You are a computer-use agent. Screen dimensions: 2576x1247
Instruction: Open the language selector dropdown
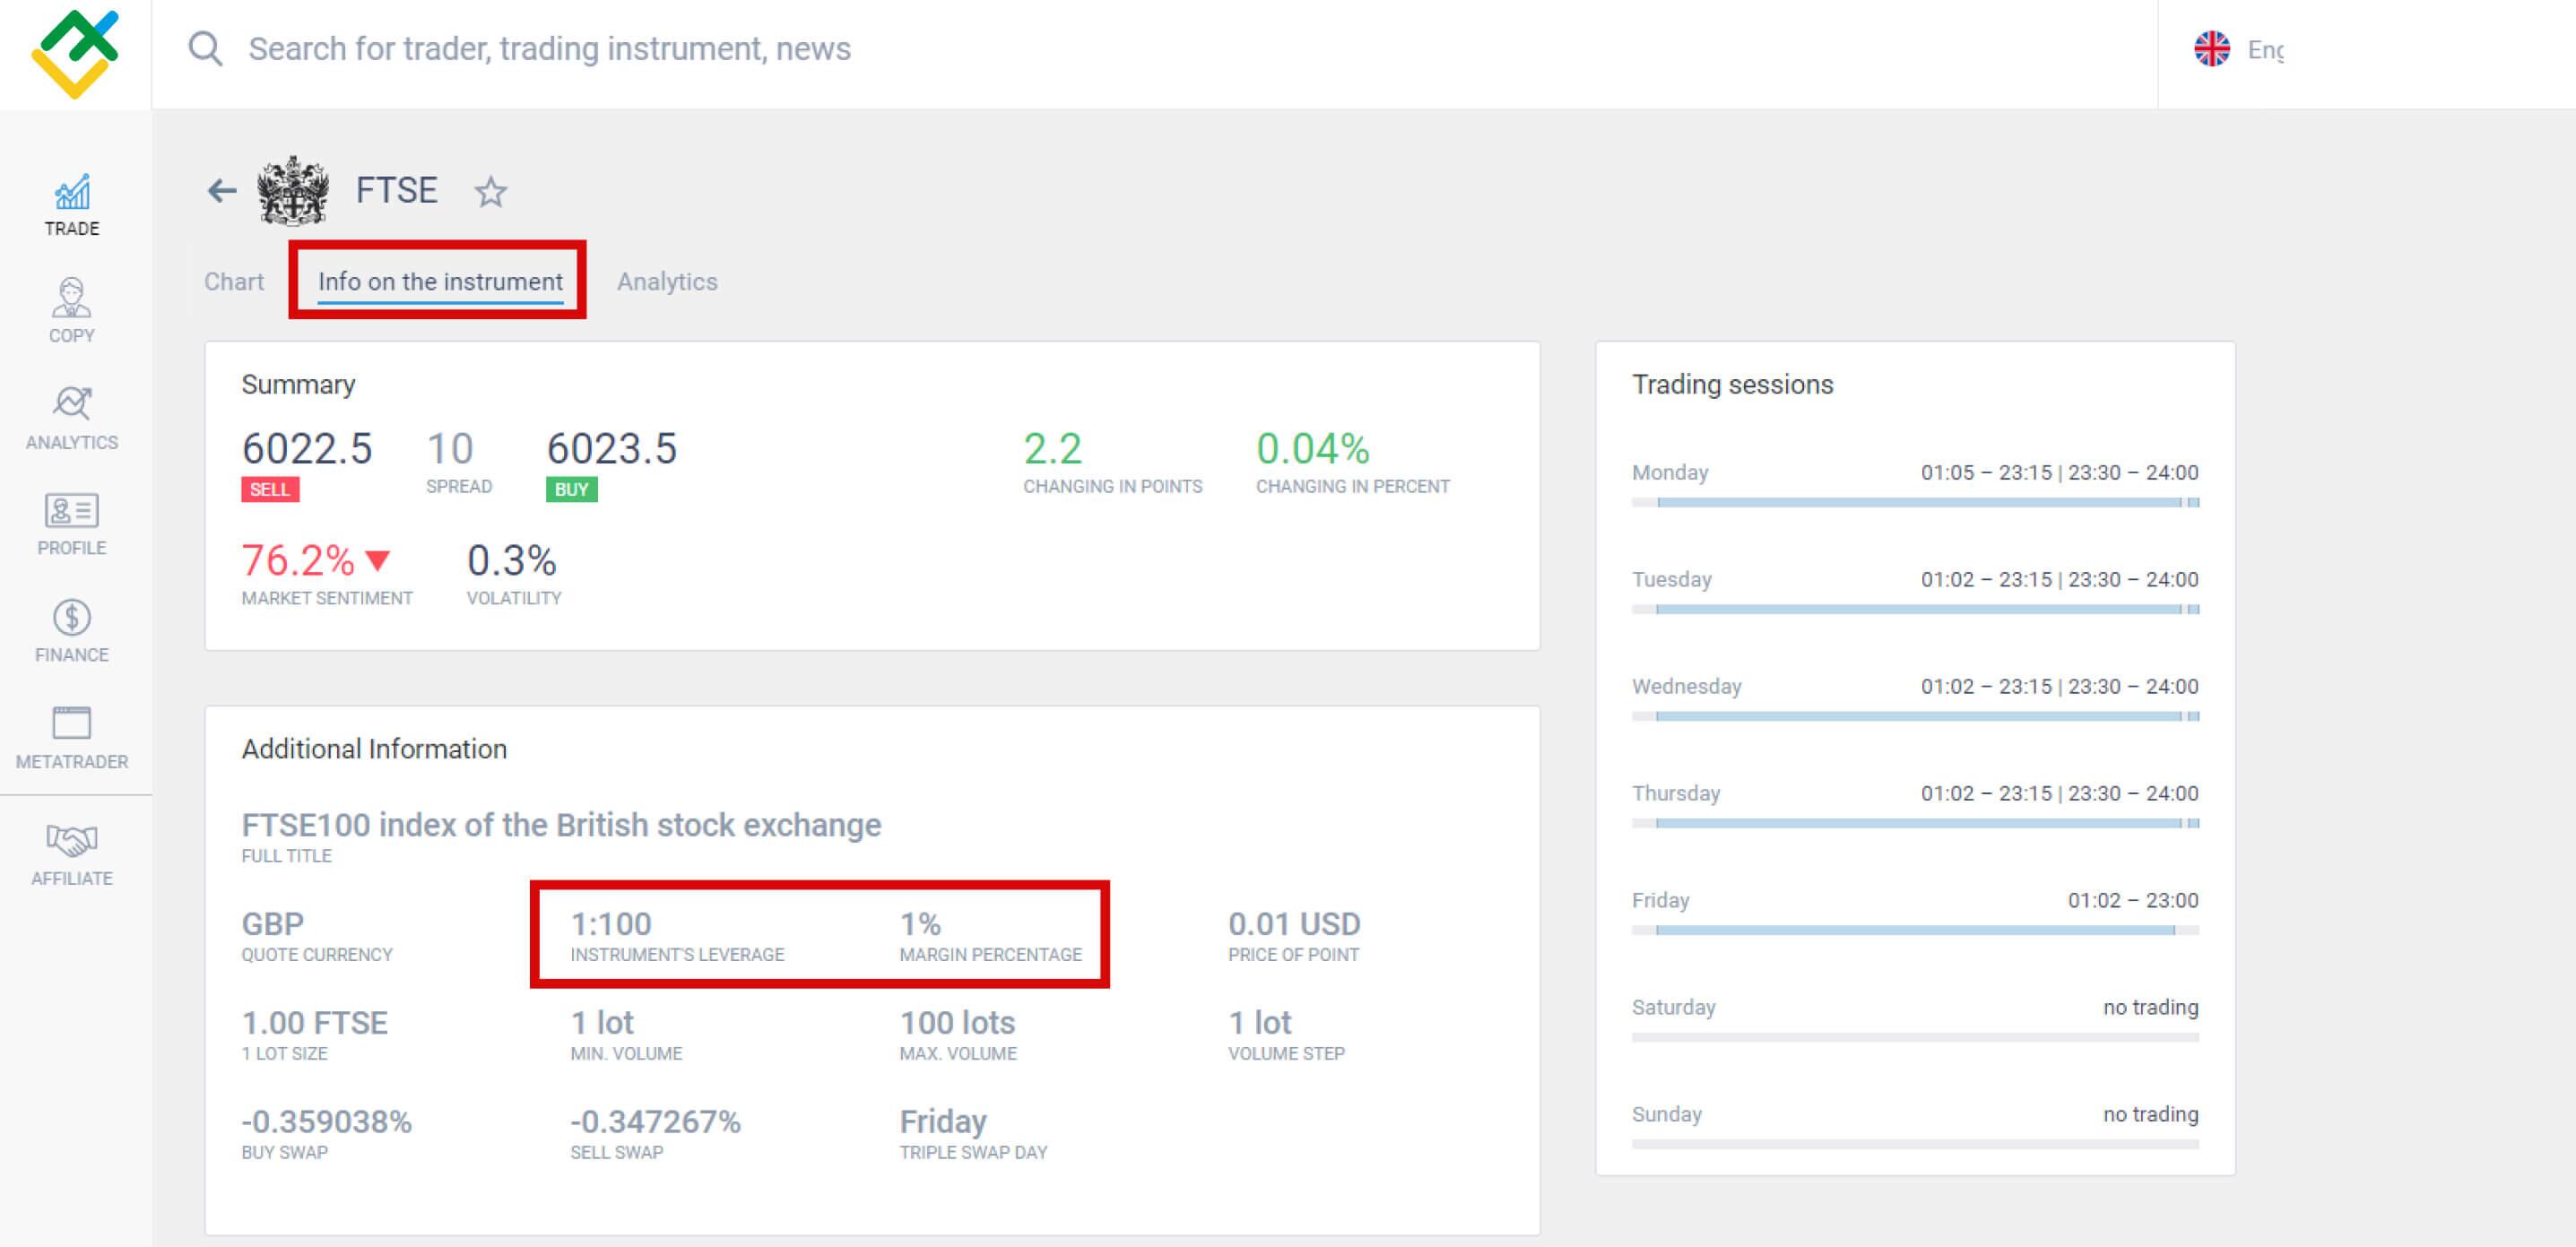[2240, 49]
